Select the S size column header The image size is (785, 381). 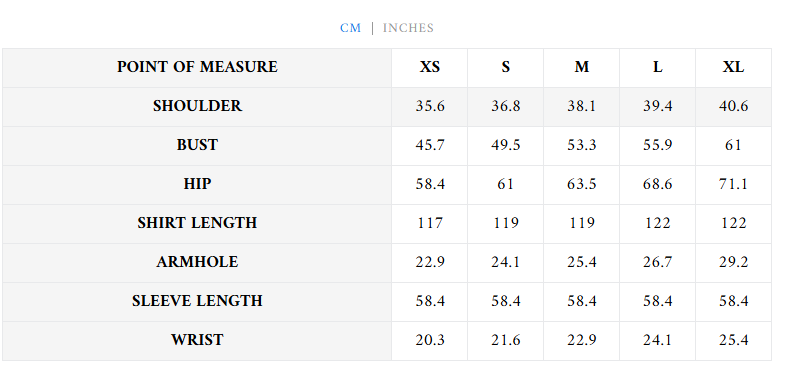pos(506,67)
